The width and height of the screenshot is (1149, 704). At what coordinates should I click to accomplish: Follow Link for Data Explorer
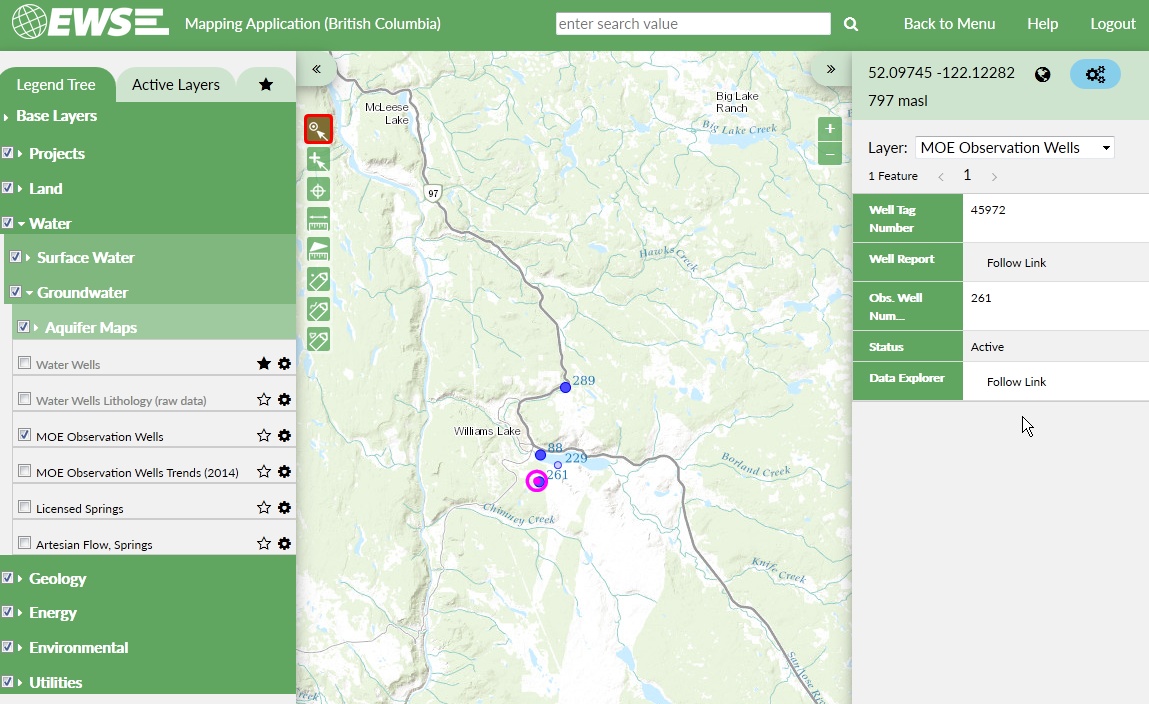pos(1016,382)
